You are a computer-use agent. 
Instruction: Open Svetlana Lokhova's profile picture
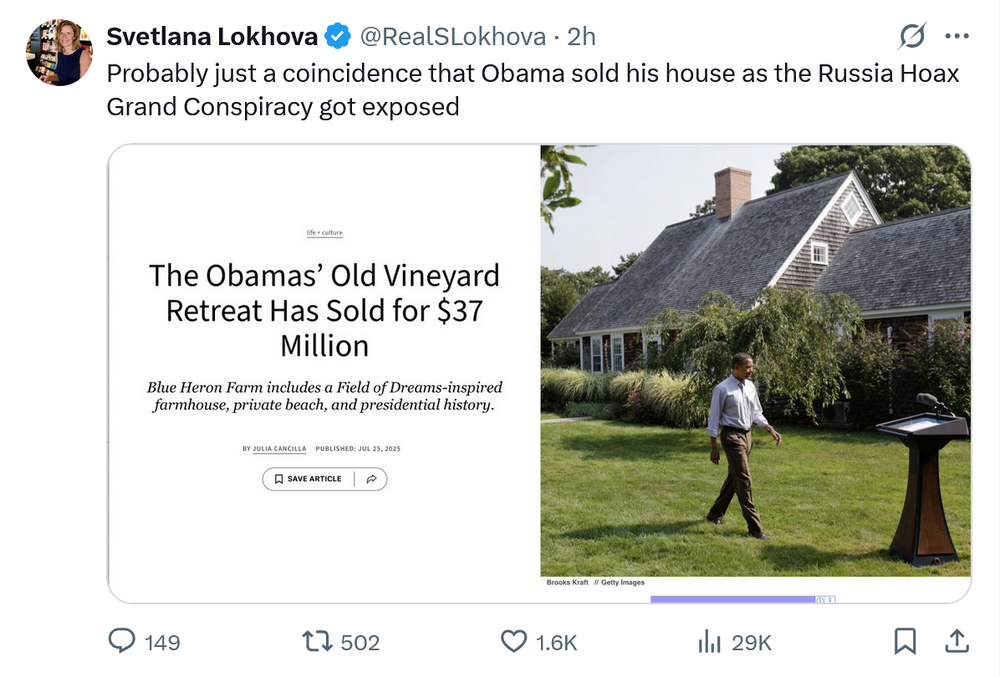coord(59,52)
